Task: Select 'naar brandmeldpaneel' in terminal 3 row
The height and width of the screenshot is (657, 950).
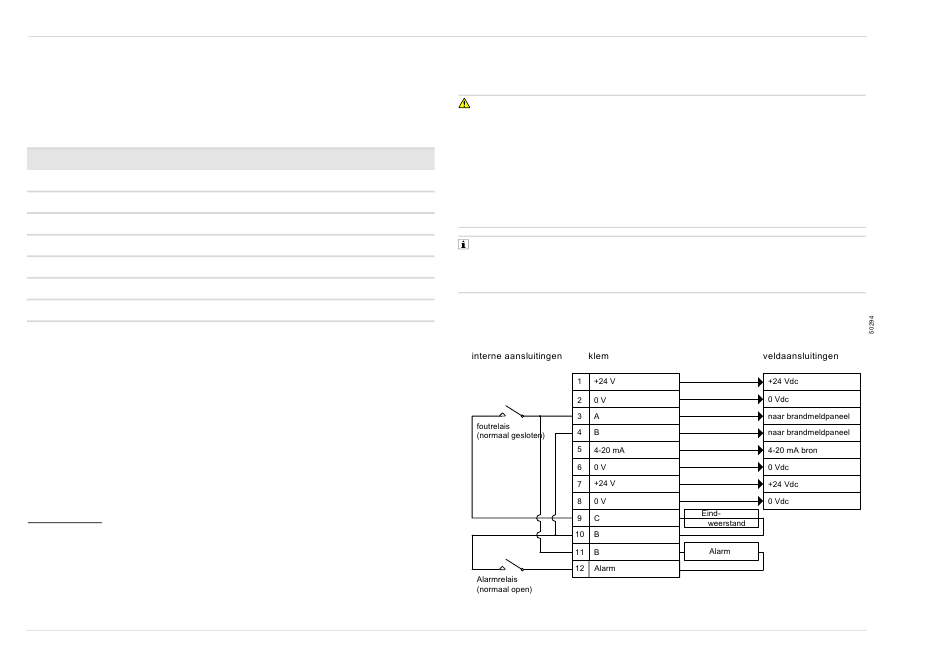Action: [809, 416]
